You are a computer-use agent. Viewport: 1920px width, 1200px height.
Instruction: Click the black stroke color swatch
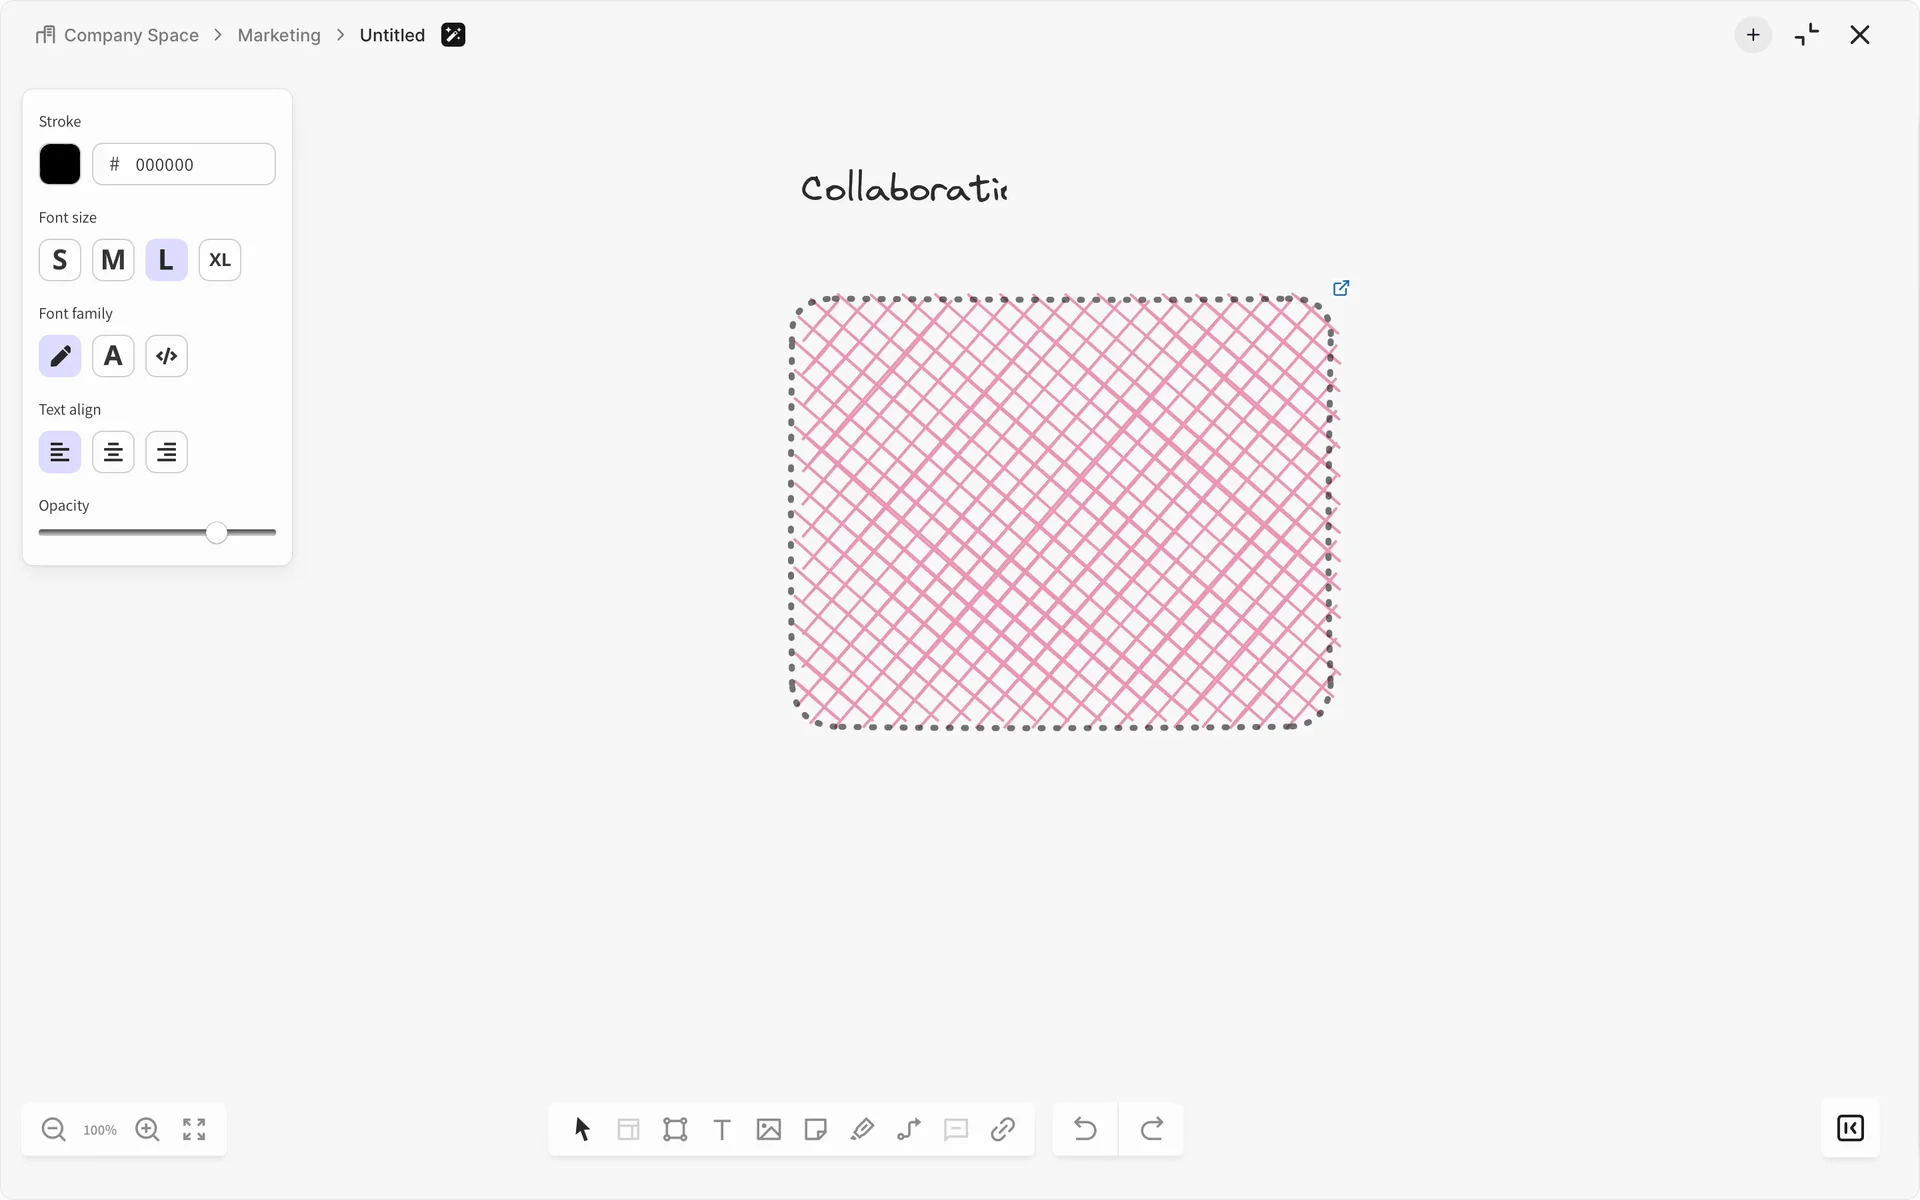[60, 164]
